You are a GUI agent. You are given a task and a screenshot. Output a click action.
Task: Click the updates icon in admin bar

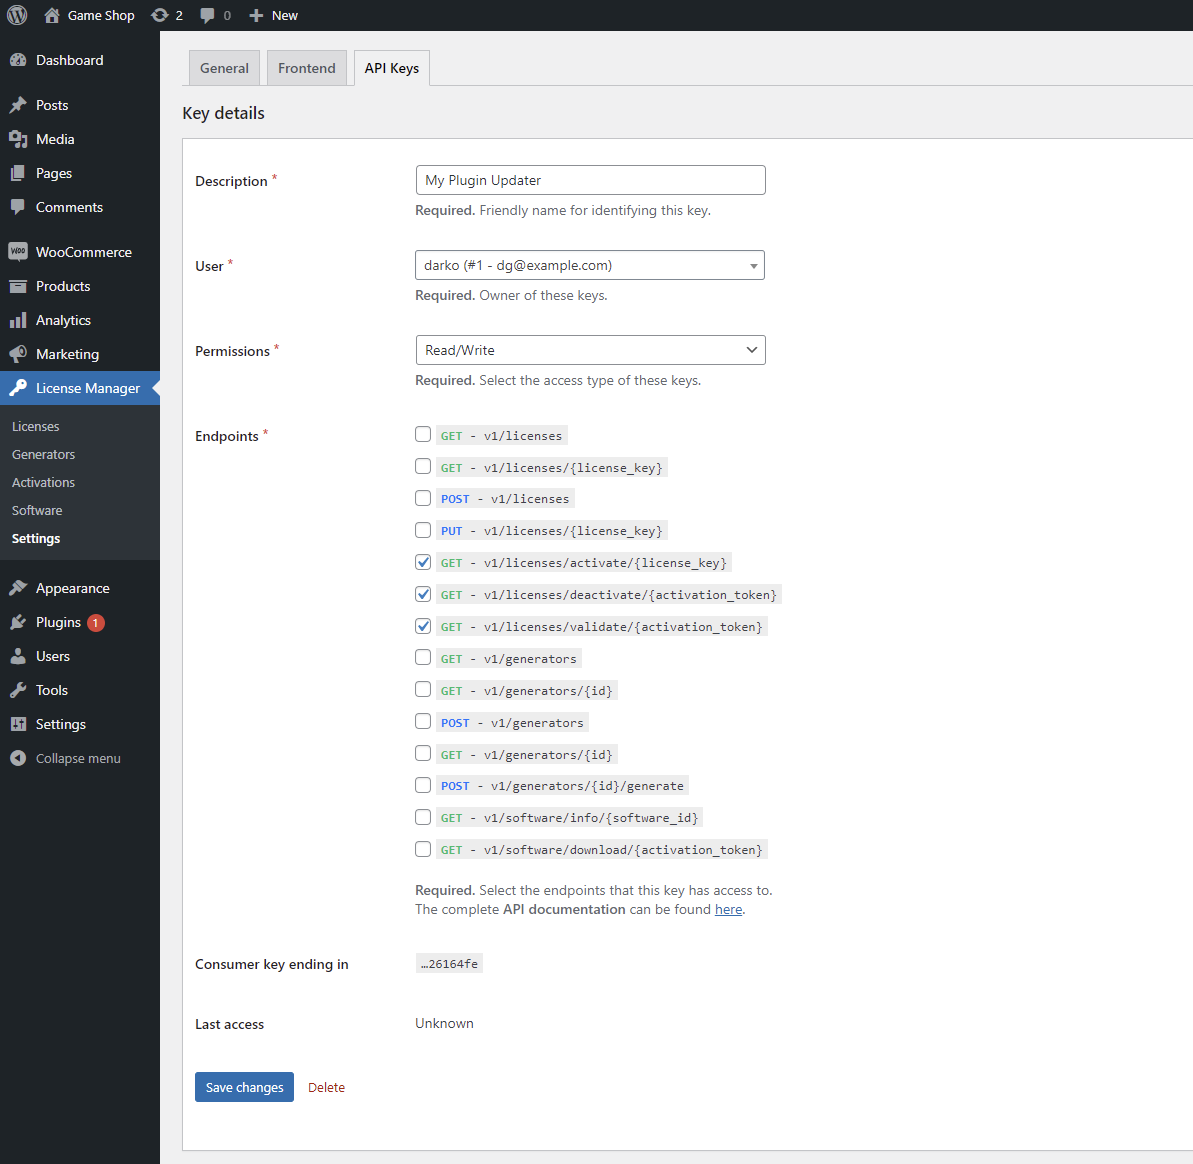tap(160, 15)
